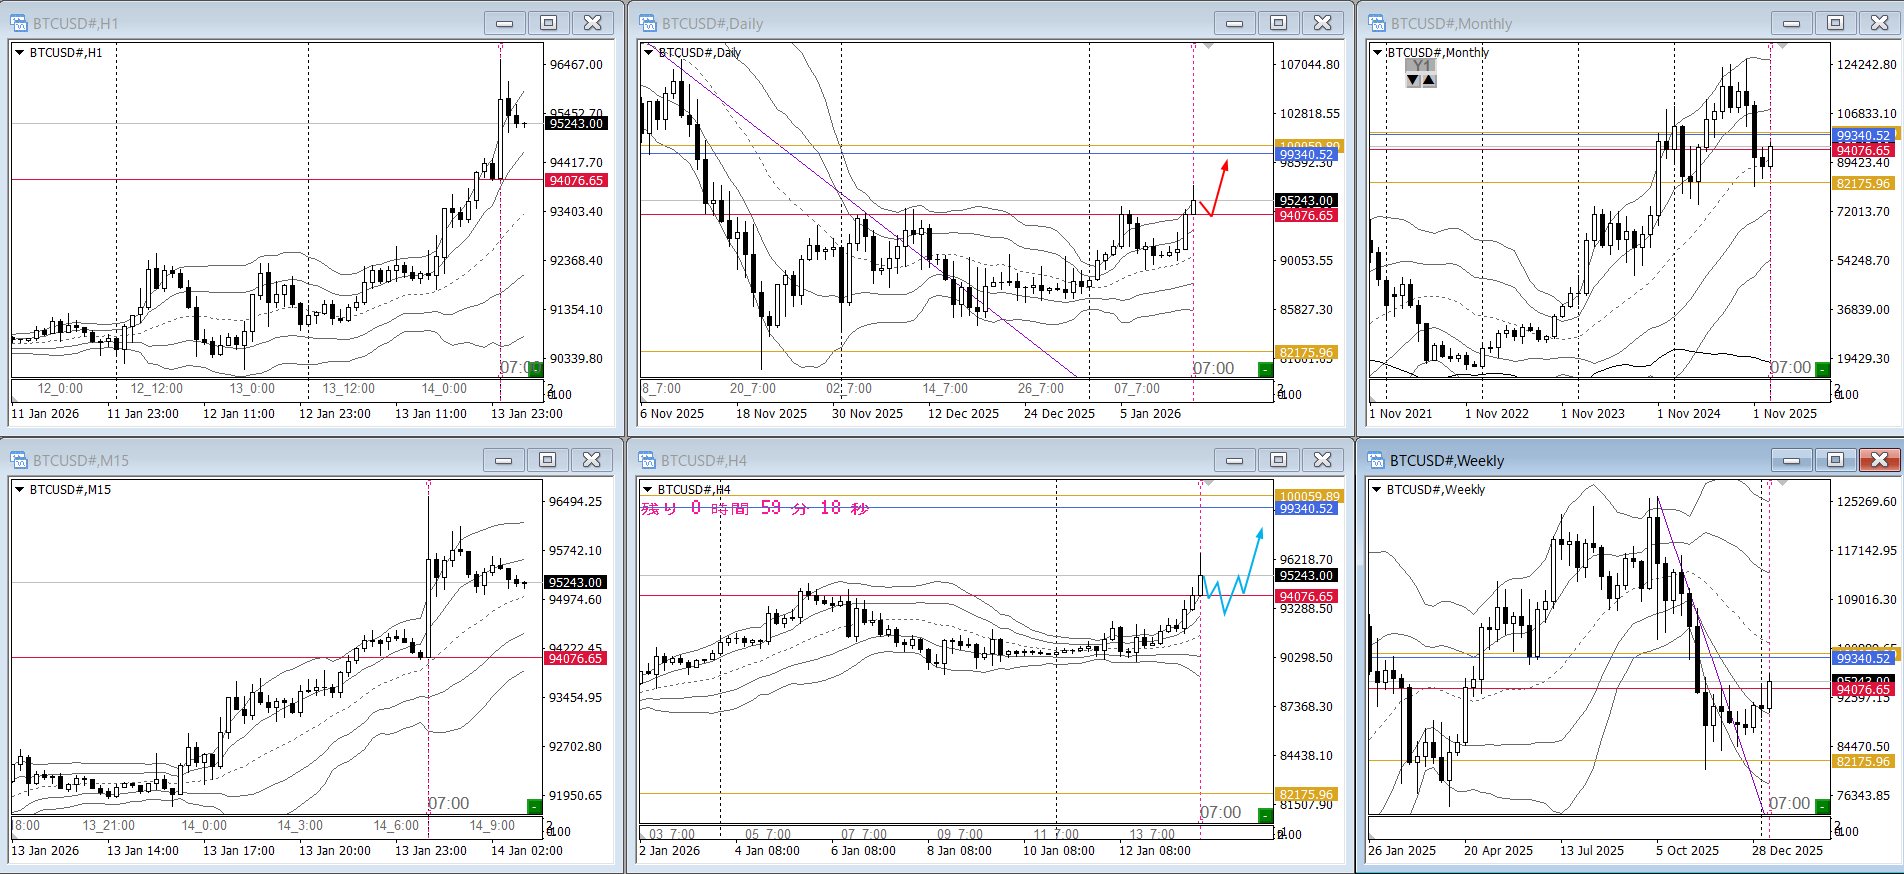Click the H4 window's title bar chart icon
The image size is (1904, 874).
[648, 460]
